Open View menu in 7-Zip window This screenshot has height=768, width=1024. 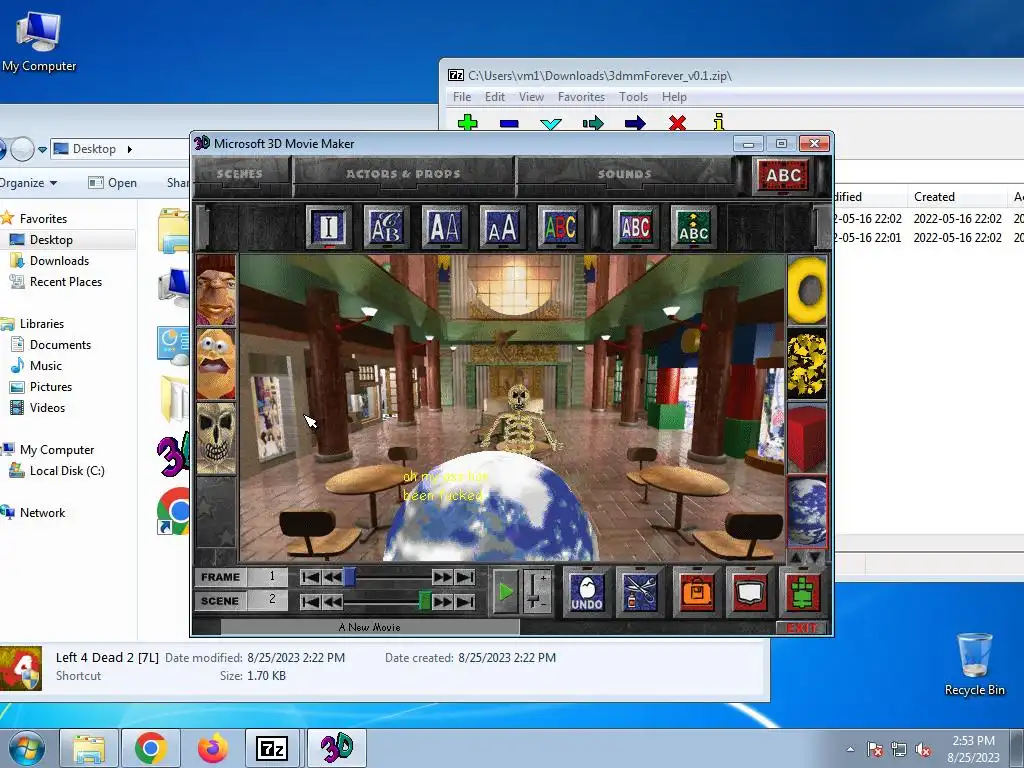click(531, 97)
